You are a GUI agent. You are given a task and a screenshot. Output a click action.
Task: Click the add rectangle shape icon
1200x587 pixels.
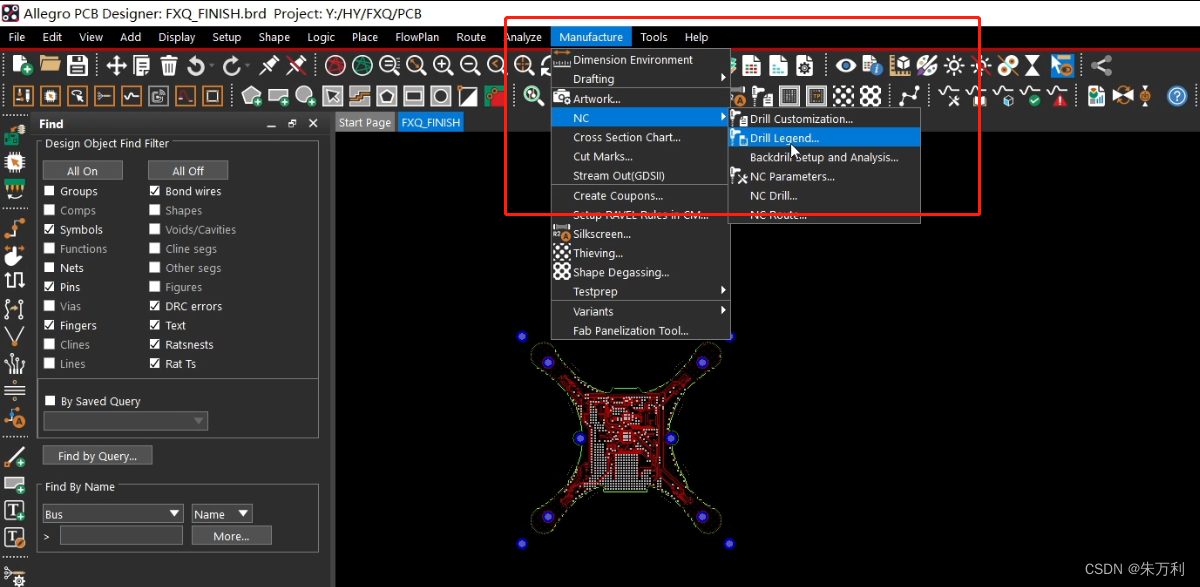click(x=278, y=96)
